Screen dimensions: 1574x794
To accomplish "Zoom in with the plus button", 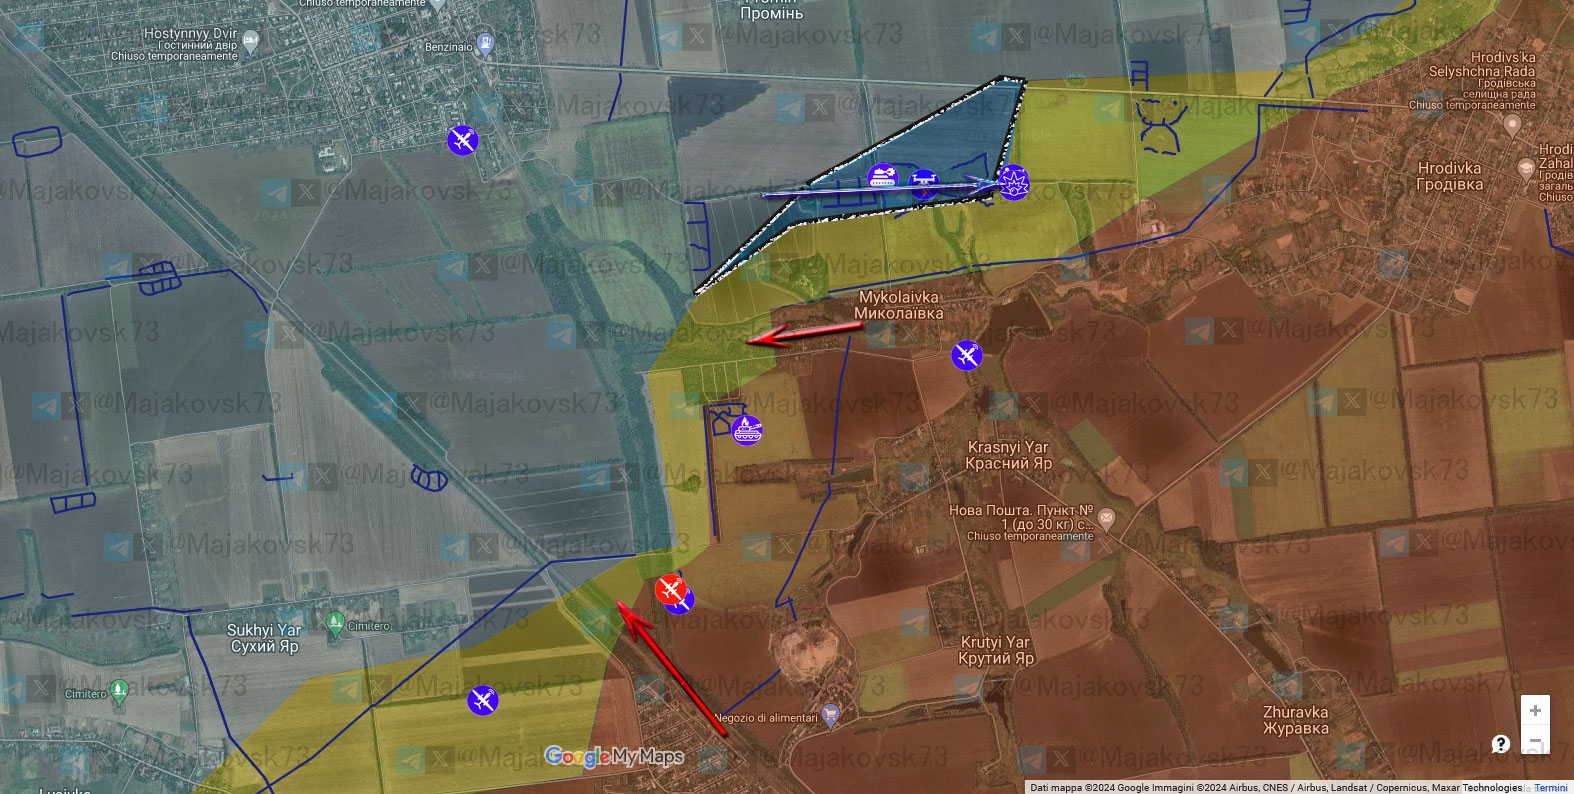I will click(x=1535, y=710).
